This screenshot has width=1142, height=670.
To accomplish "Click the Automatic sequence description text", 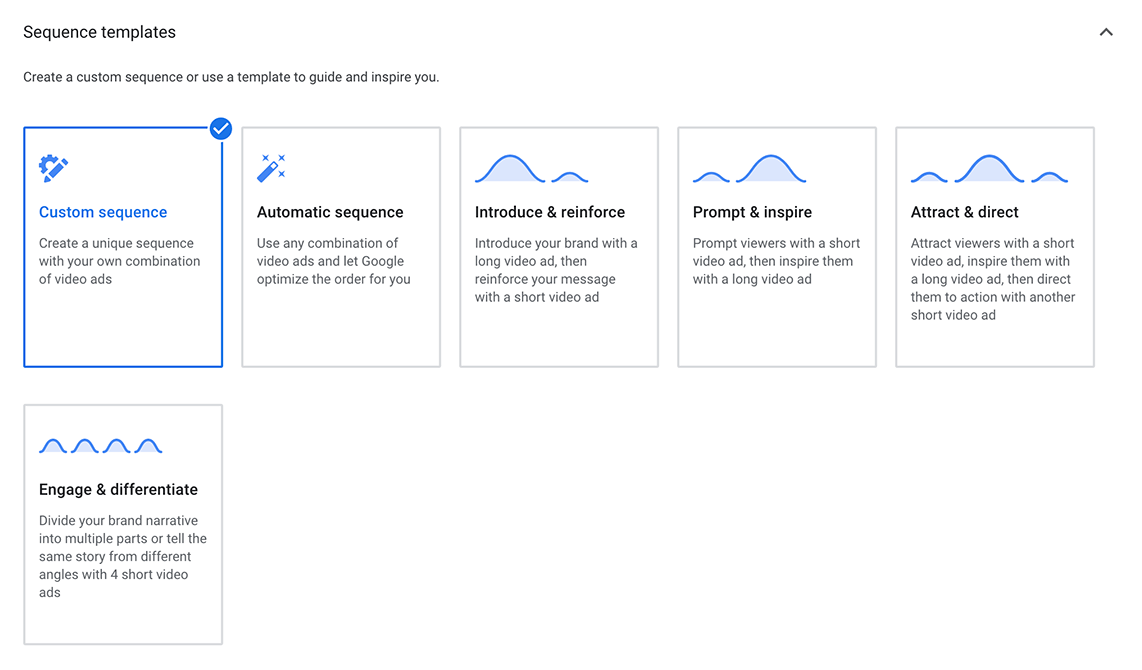I will point(334,261).
